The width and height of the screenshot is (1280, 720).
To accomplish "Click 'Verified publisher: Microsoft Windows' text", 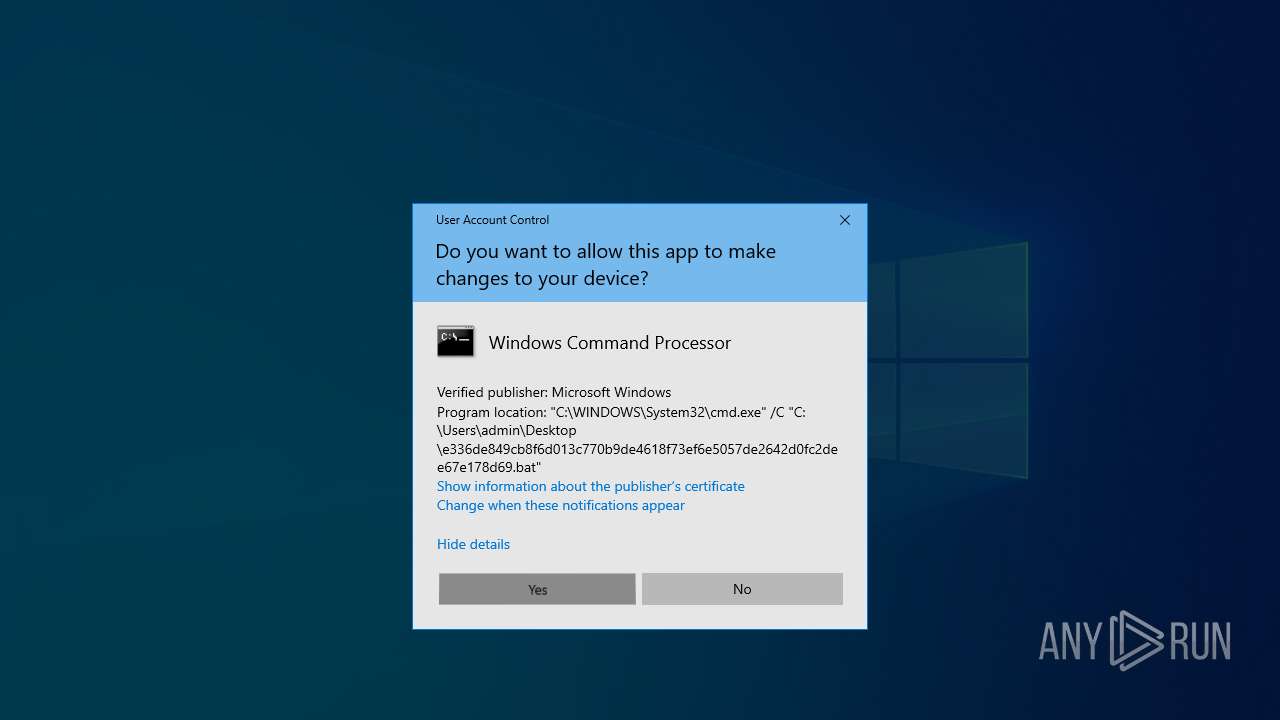I will [554, 392].
